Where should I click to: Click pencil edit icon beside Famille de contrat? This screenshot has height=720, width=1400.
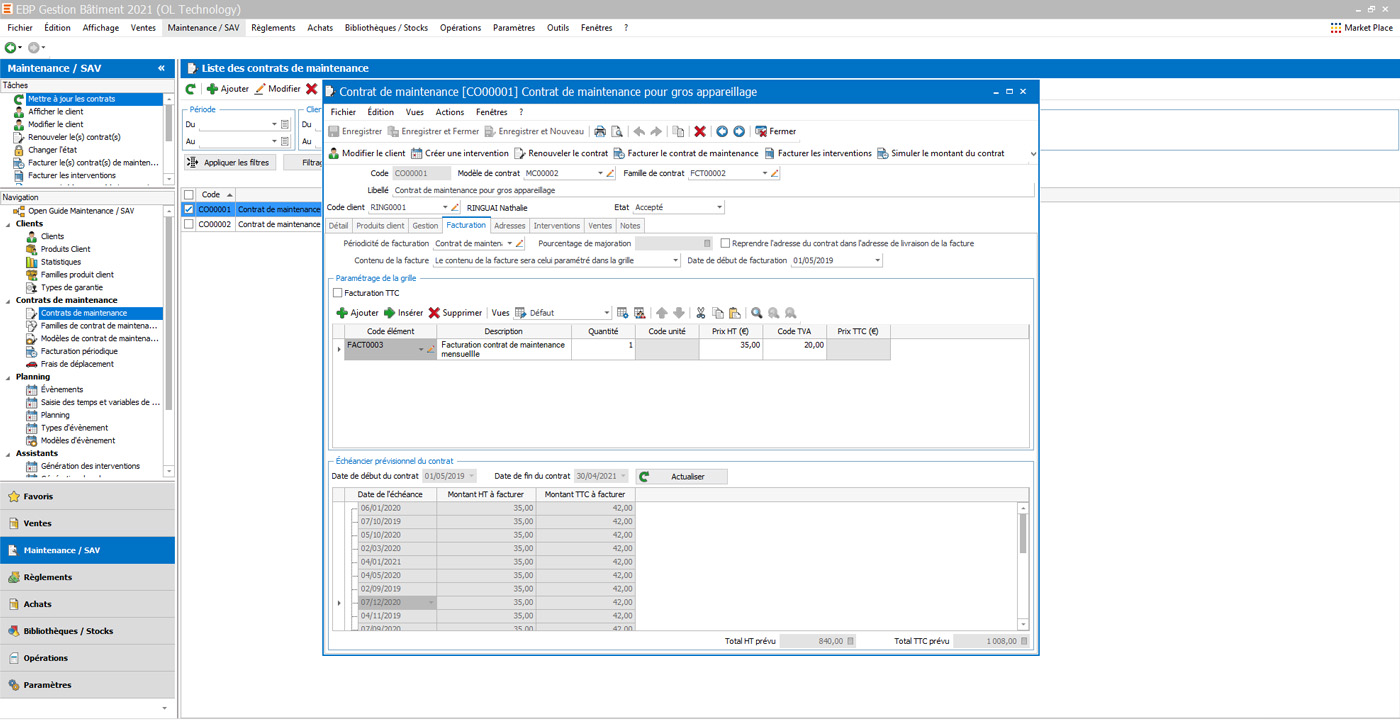pos(774,174)
